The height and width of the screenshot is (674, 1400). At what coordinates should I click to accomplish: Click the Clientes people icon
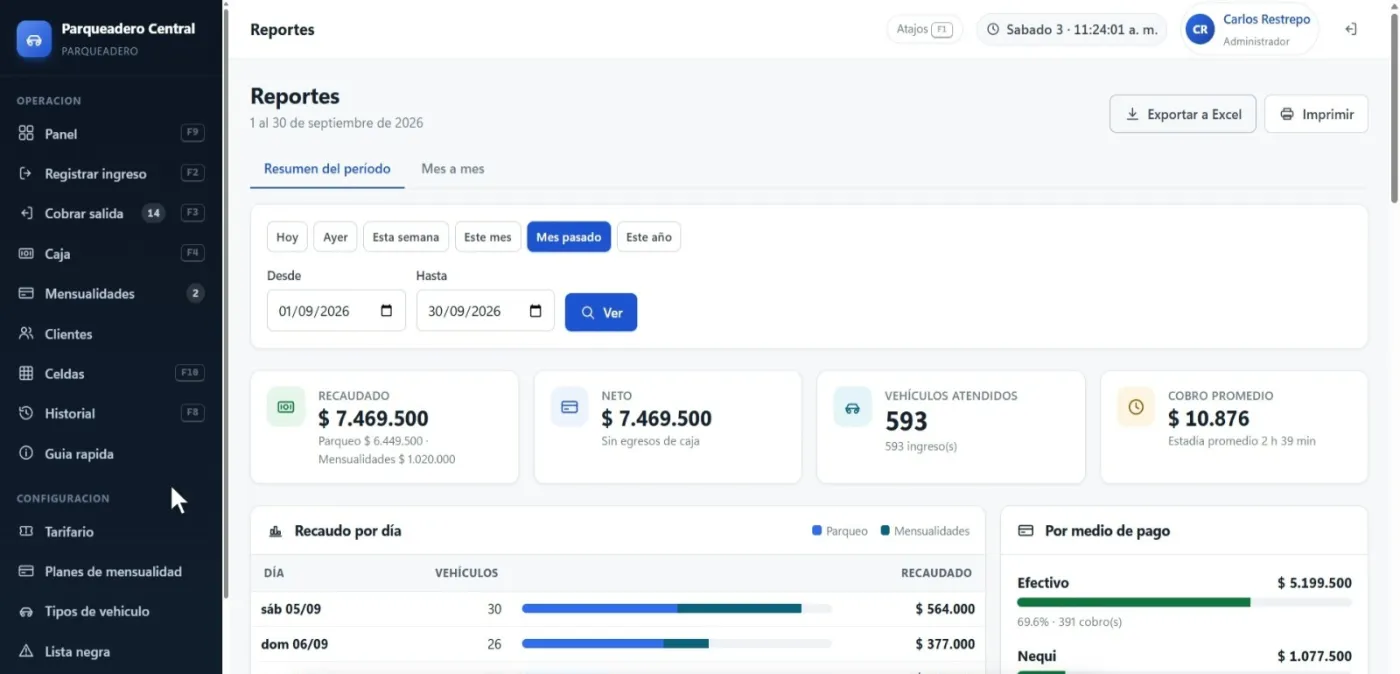pyautogui.click(x=26, y=333)
